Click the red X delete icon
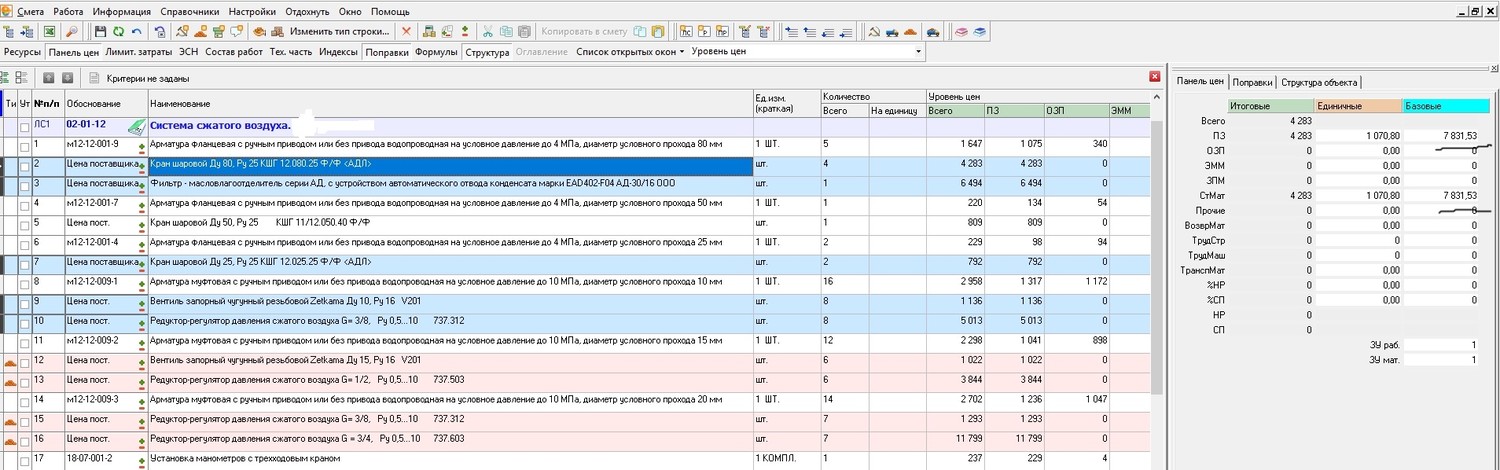Screen dimensions: 1500x470 (405, 32)
